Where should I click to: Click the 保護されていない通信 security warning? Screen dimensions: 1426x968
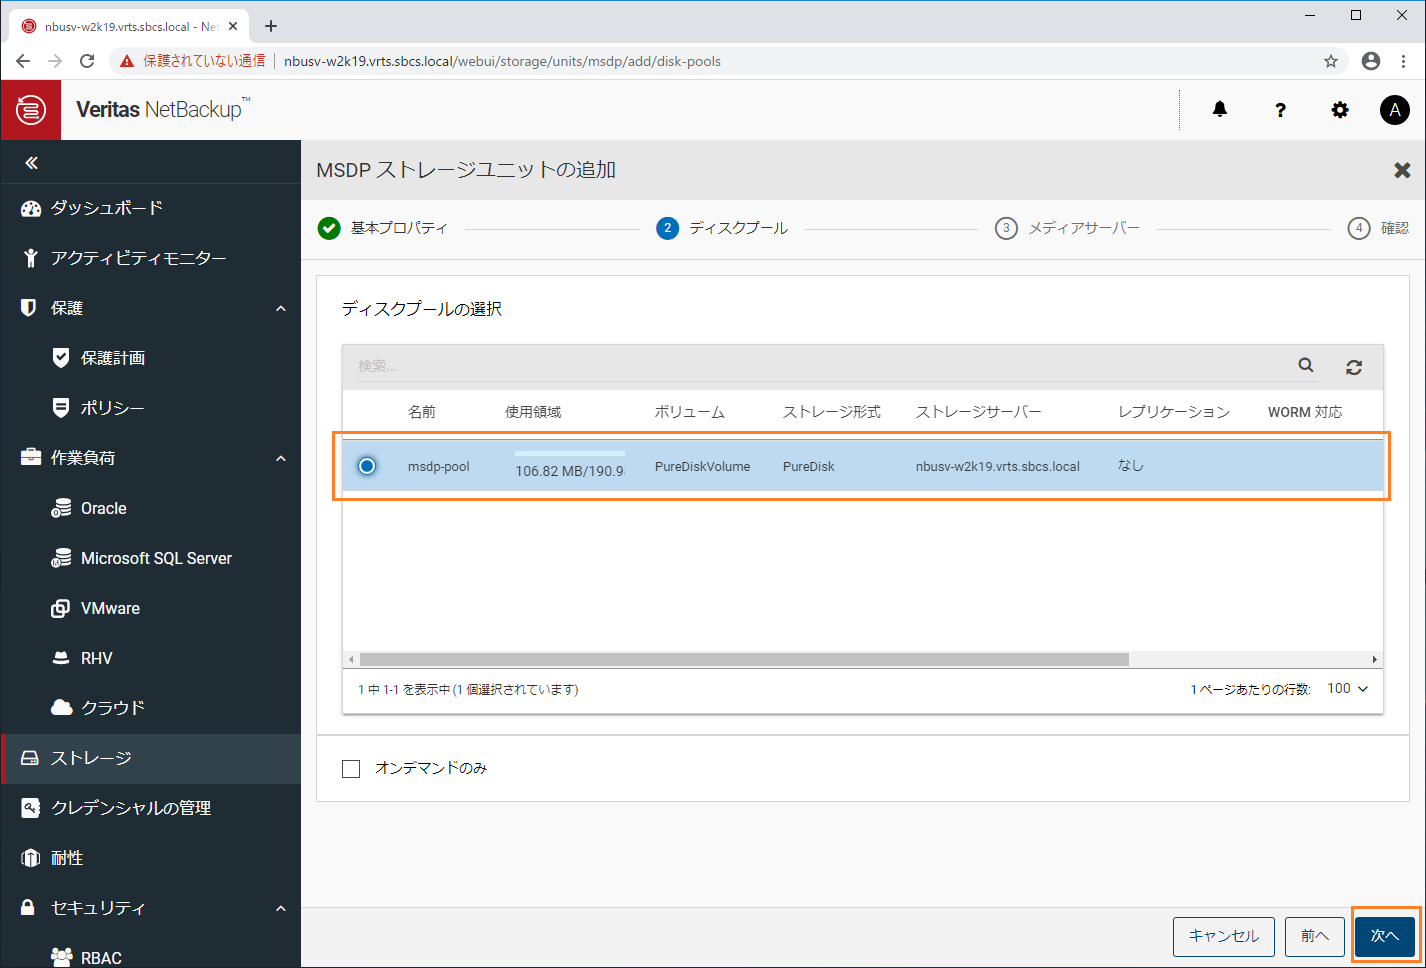[x=193, y=61]
